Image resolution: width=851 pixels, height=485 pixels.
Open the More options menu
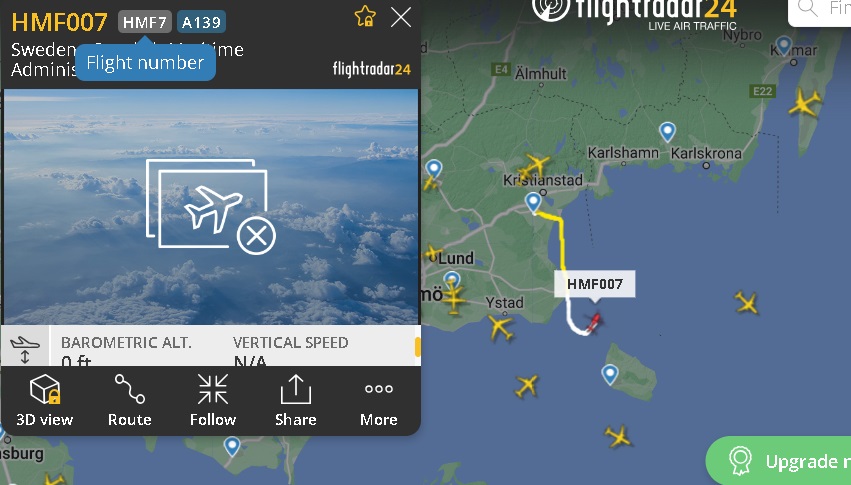coord(379,401)
